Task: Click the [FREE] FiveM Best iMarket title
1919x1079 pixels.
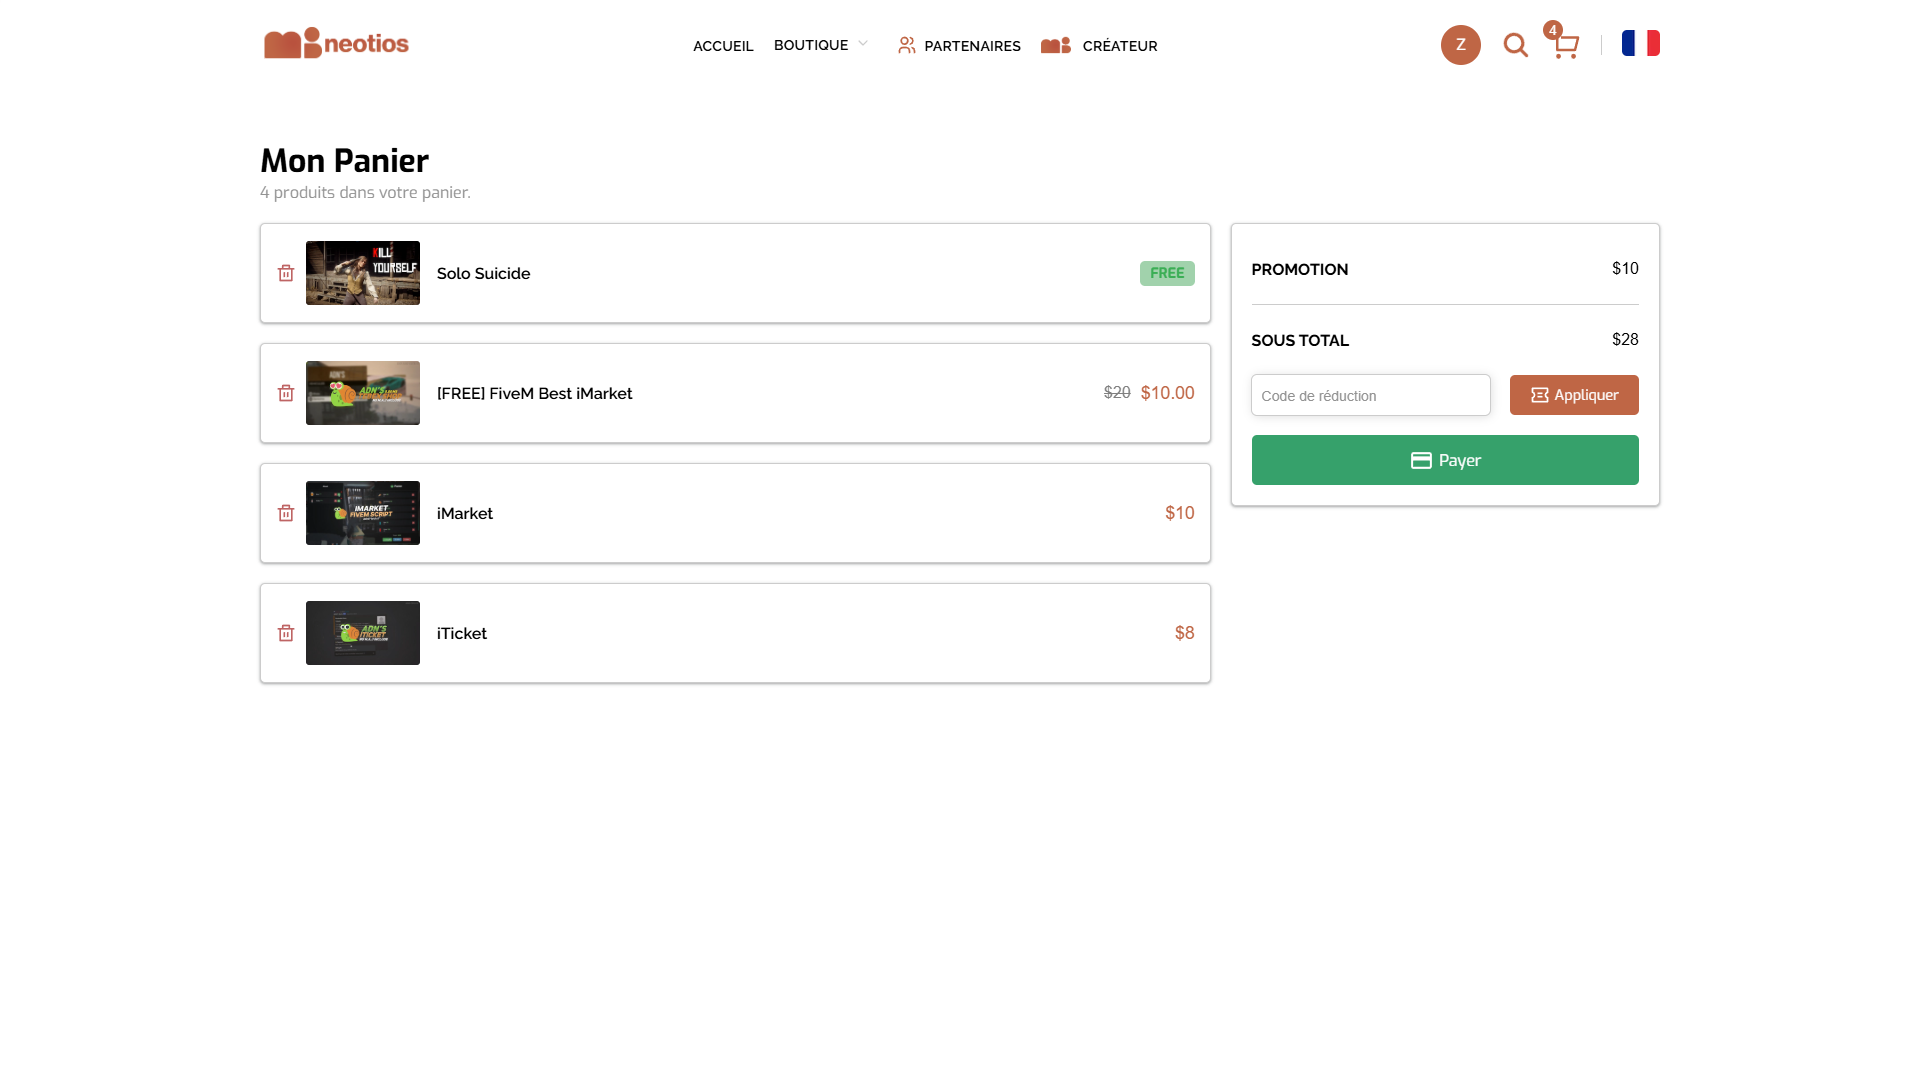Action: pyautogui.click(x=534, y=393)
